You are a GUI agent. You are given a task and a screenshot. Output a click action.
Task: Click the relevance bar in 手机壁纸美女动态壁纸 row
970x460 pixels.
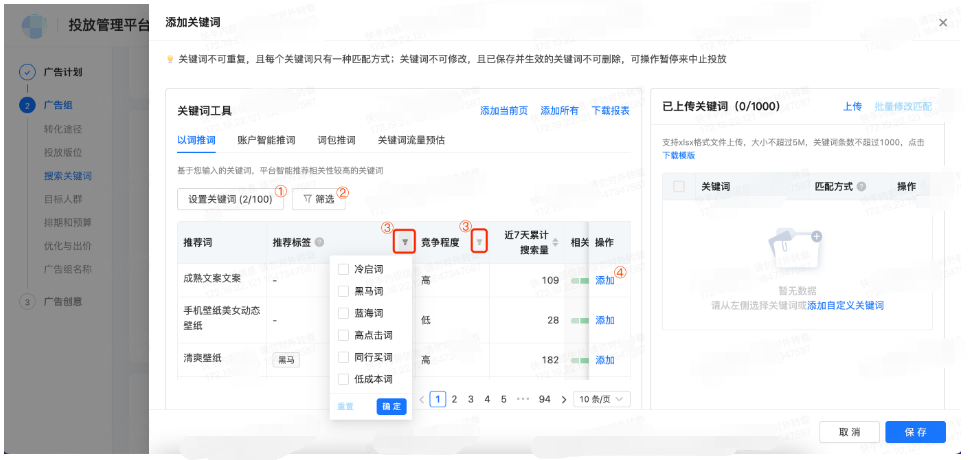(x=580, y=320)
